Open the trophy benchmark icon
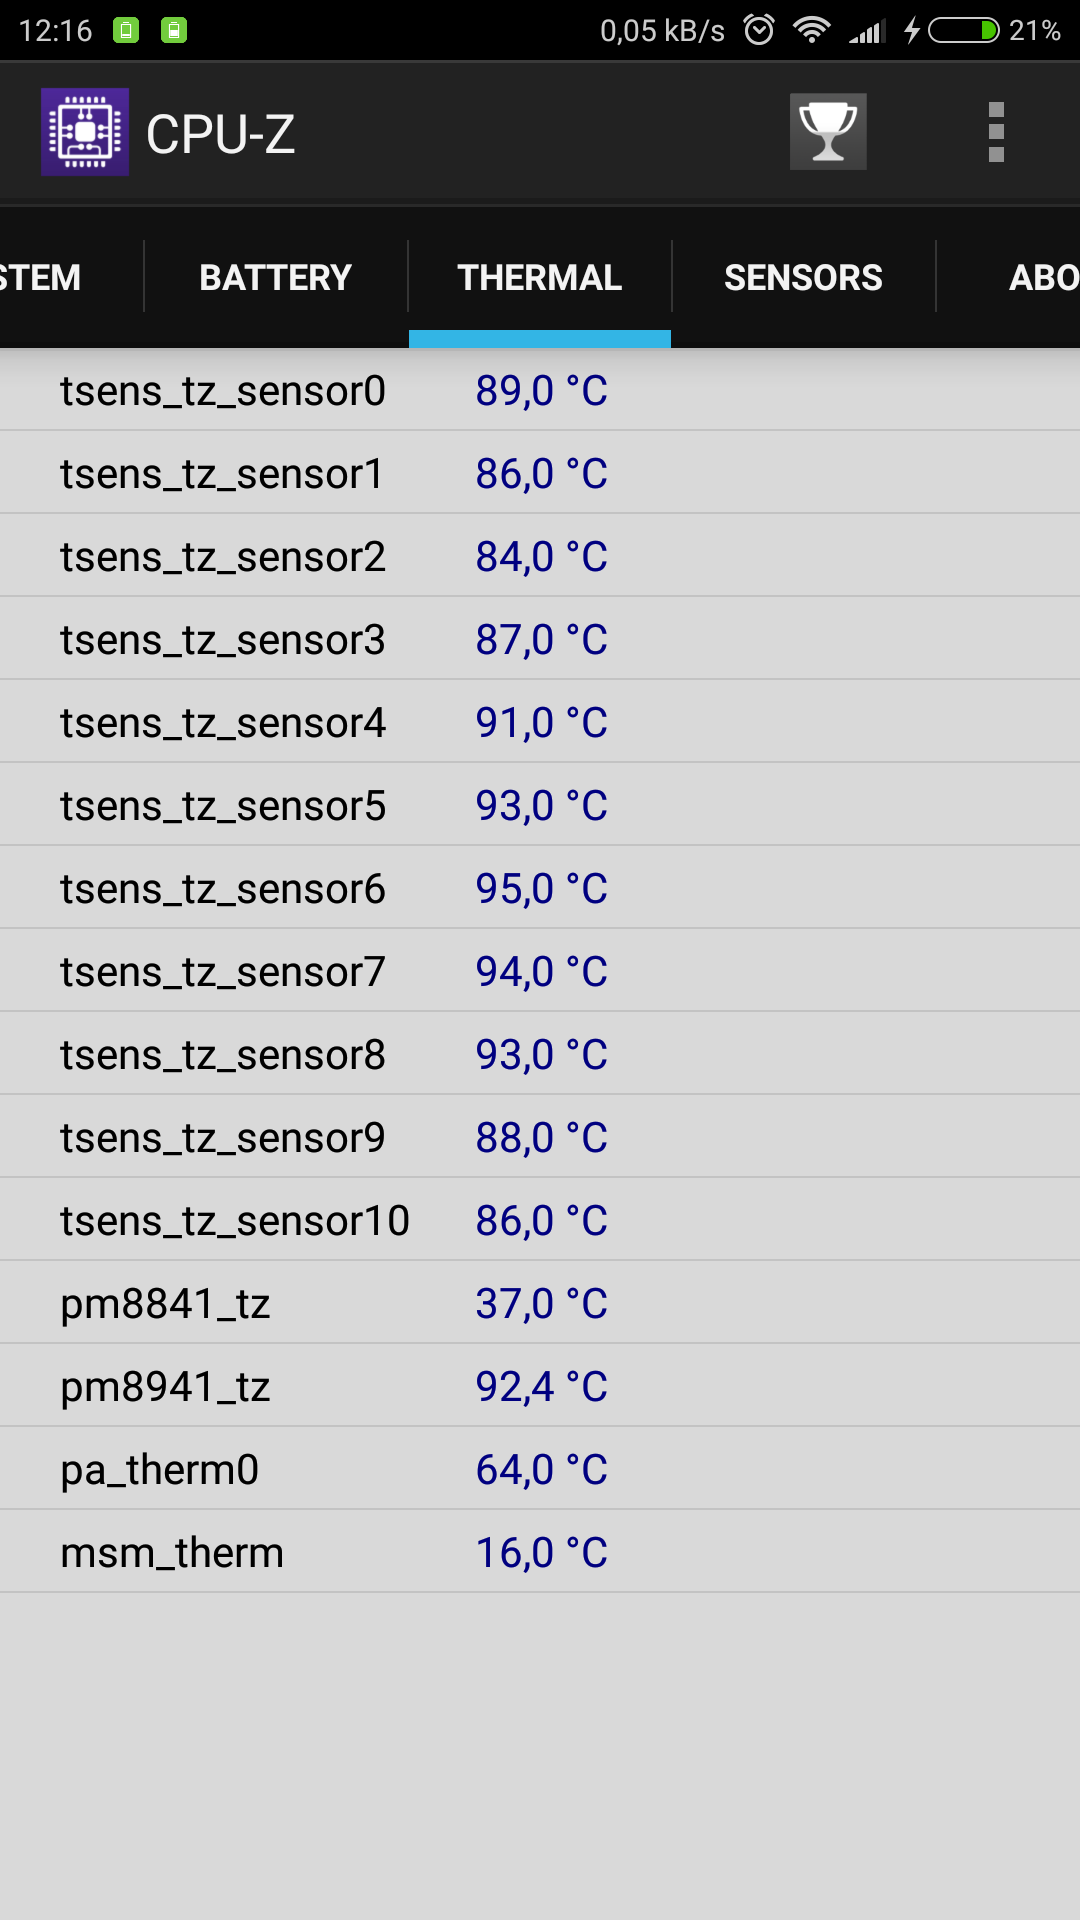This screenshot has height=1920, width=1080. pos(828,132)
